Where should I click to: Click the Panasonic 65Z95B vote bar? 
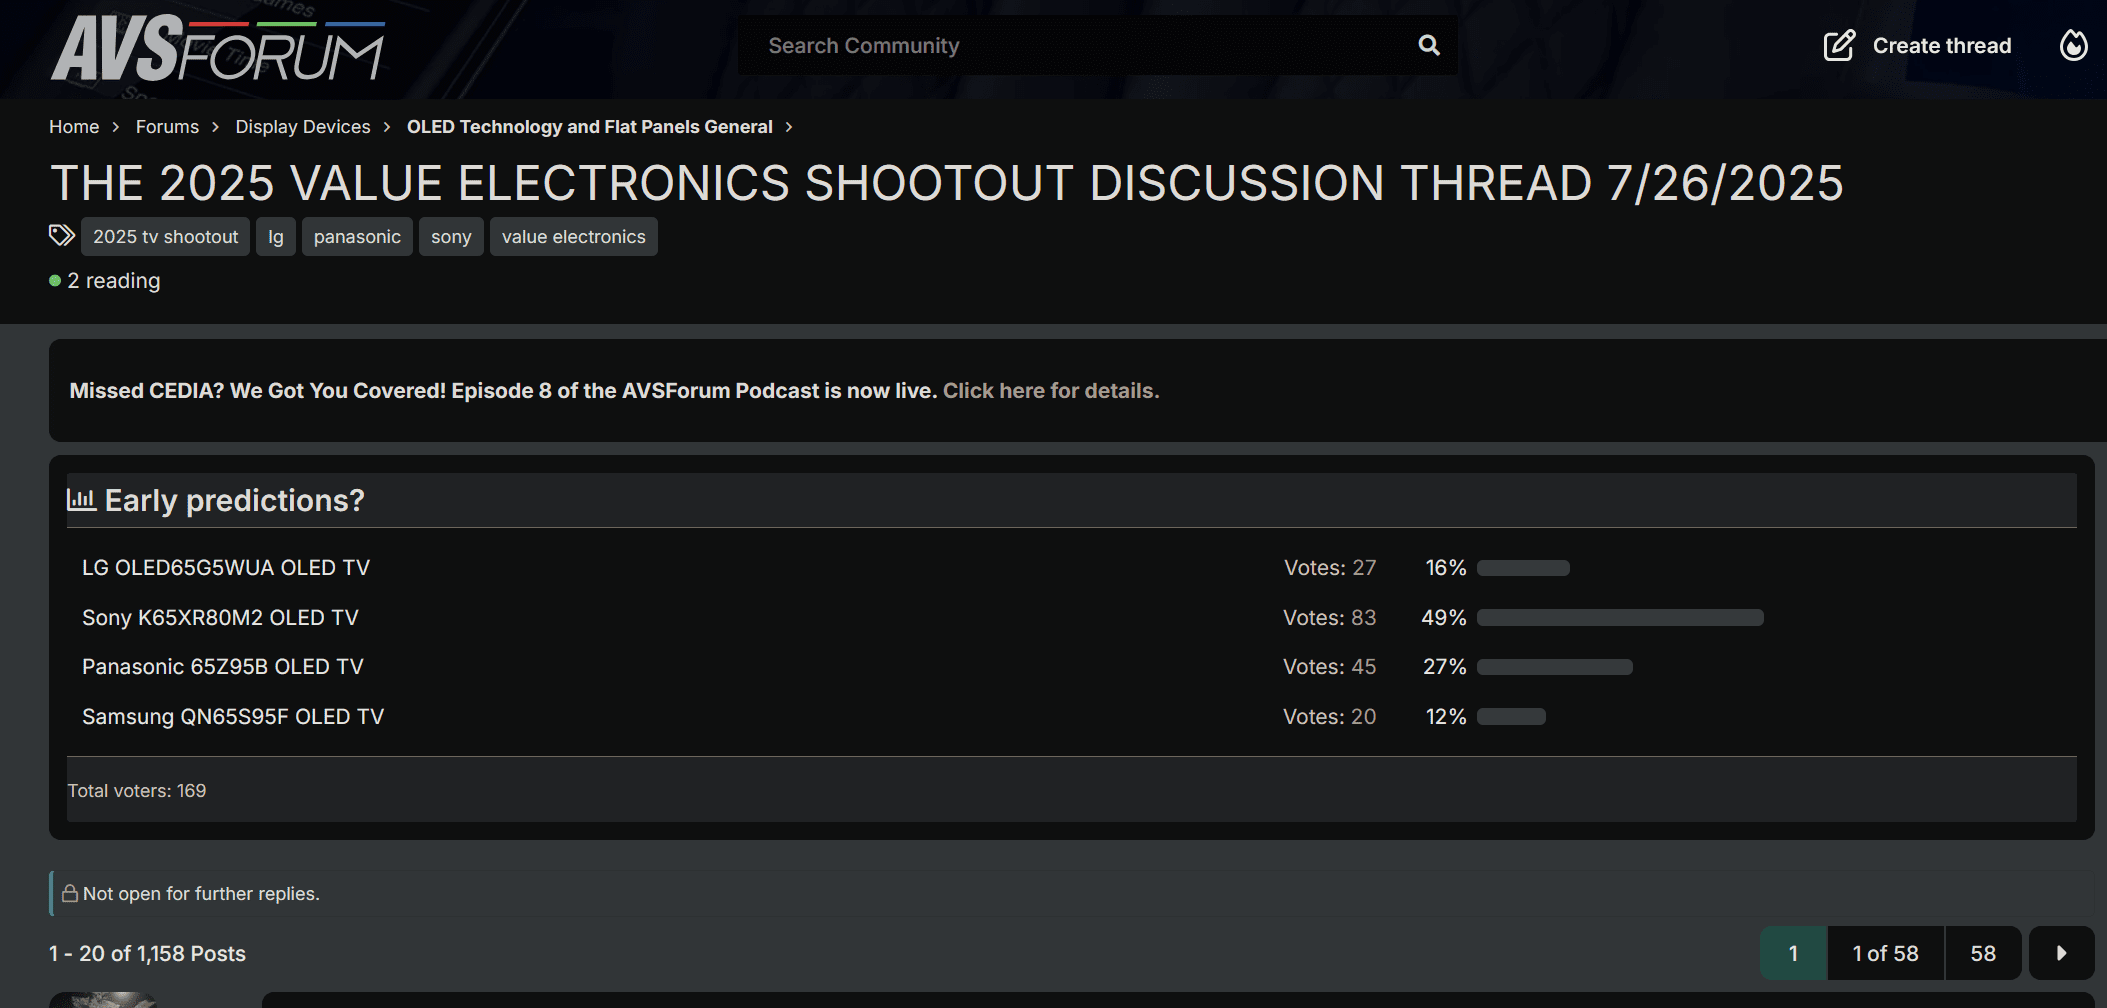click(x=1555, y=667)
